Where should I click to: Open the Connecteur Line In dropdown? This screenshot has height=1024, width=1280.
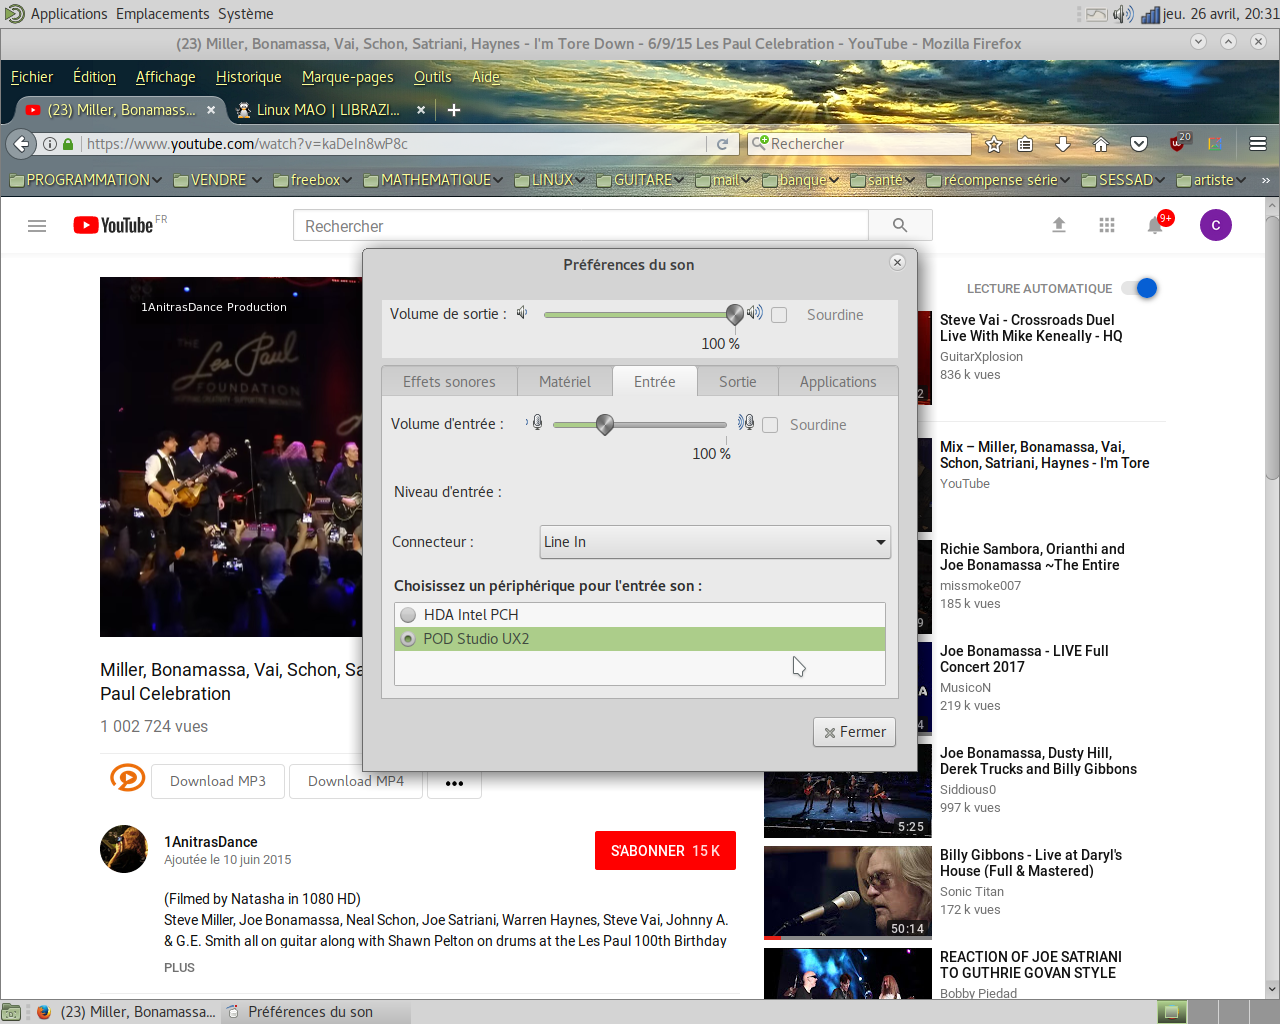(715, 542)
